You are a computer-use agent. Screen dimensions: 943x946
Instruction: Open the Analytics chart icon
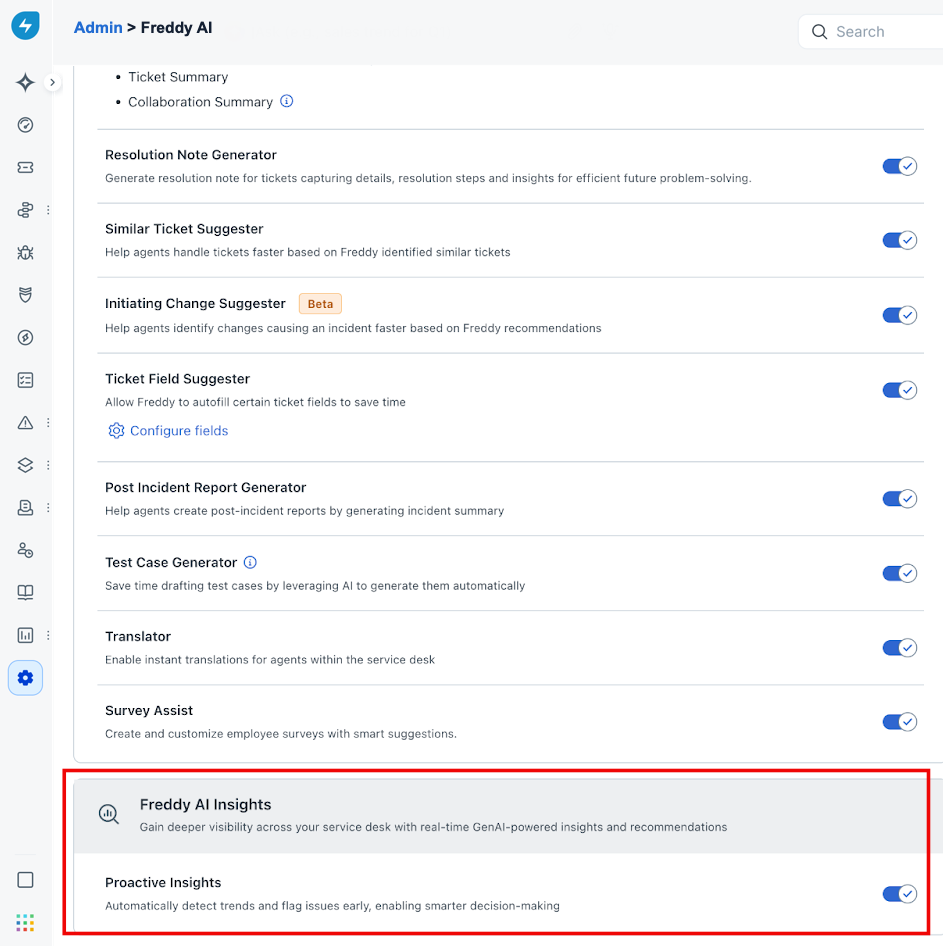[x=25, y=635]
